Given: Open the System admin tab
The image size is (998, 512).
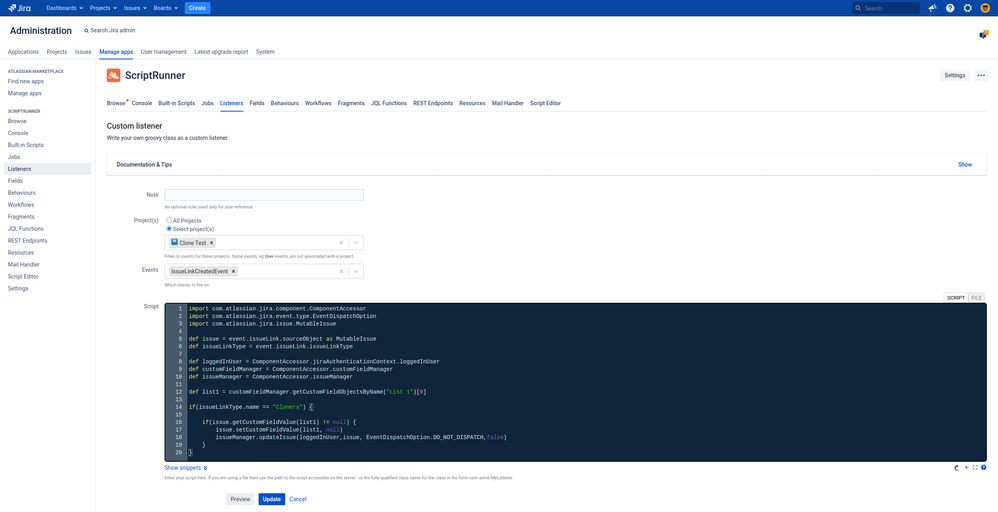Looking at the screenshot, I should tap(265, 52).
